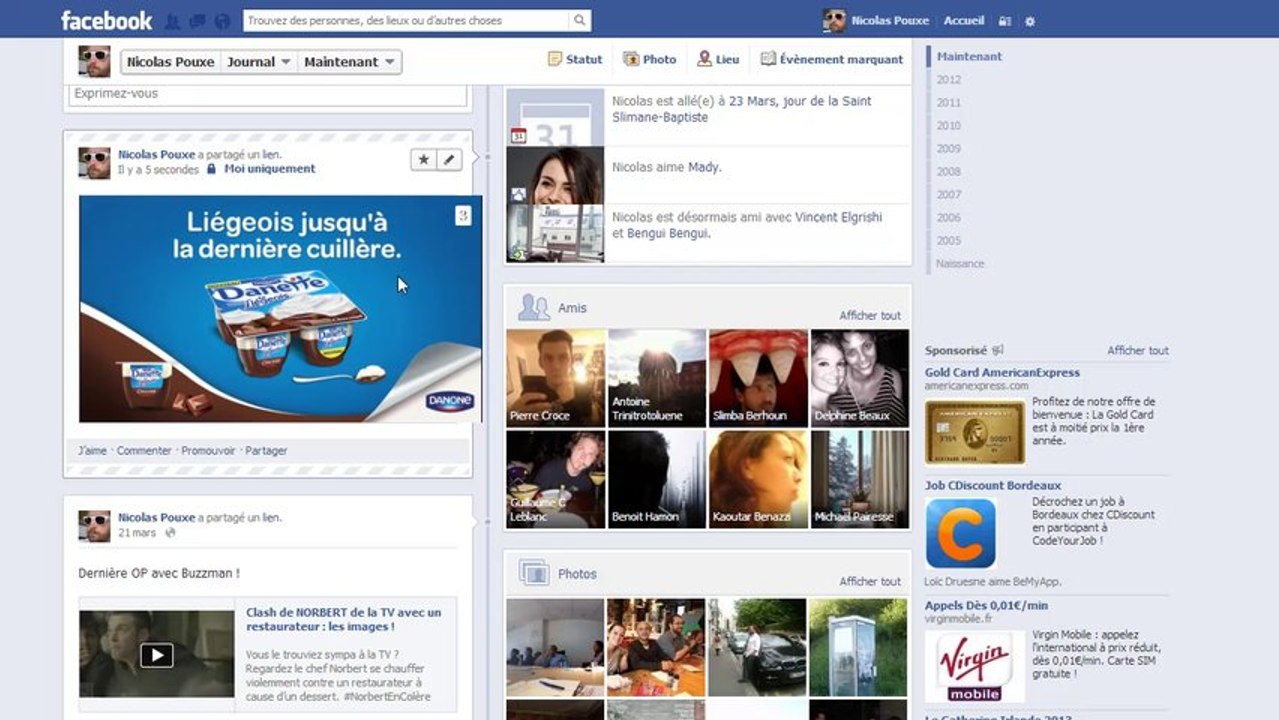This screenshot has width=1279, height=720.
Task: Click the search magnifier button
Action: coord(580,20)
